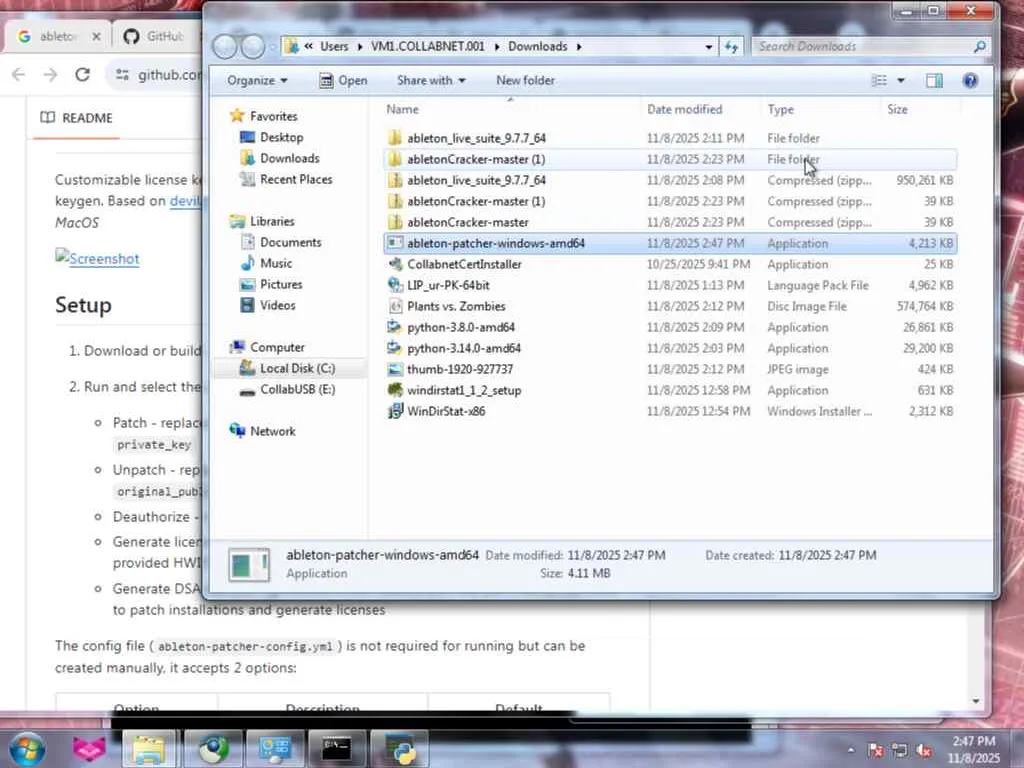Select the thumb-1920-927737 JPEG image
Viewport: 1024px width, 768px height.
pyautogui.click(x=670, y=369)
